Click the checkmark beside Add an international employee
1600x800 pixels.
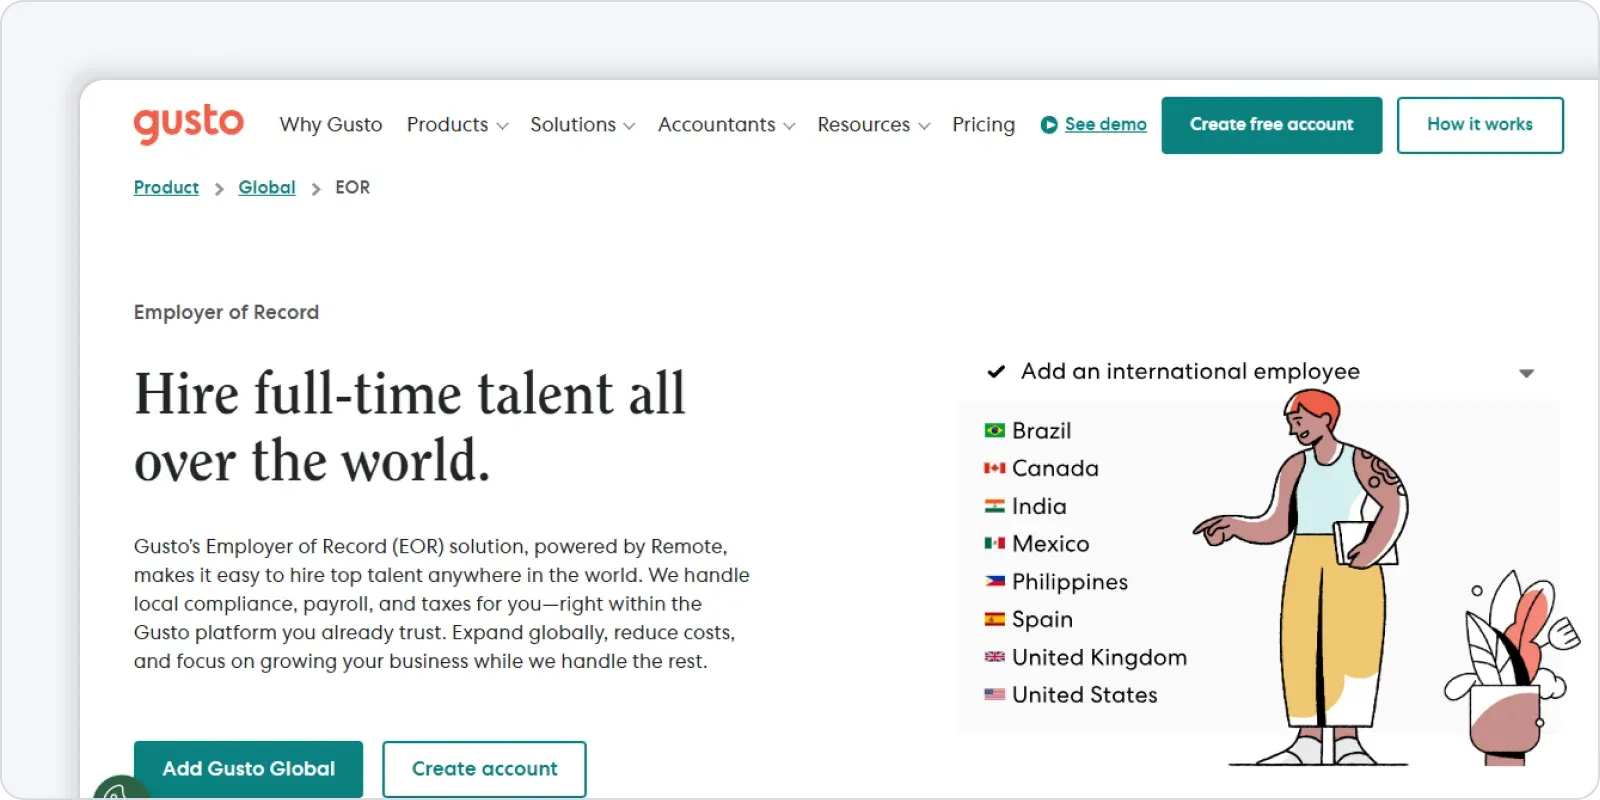pyautogui.click(x=996, y=372)
